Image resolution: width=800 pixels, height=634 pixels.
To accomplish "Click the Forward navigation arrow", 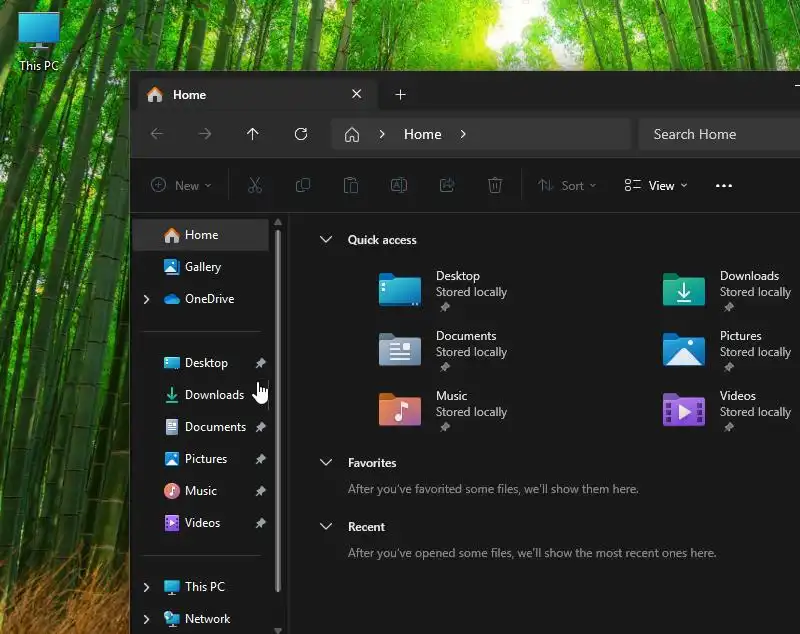I will 205,134.
